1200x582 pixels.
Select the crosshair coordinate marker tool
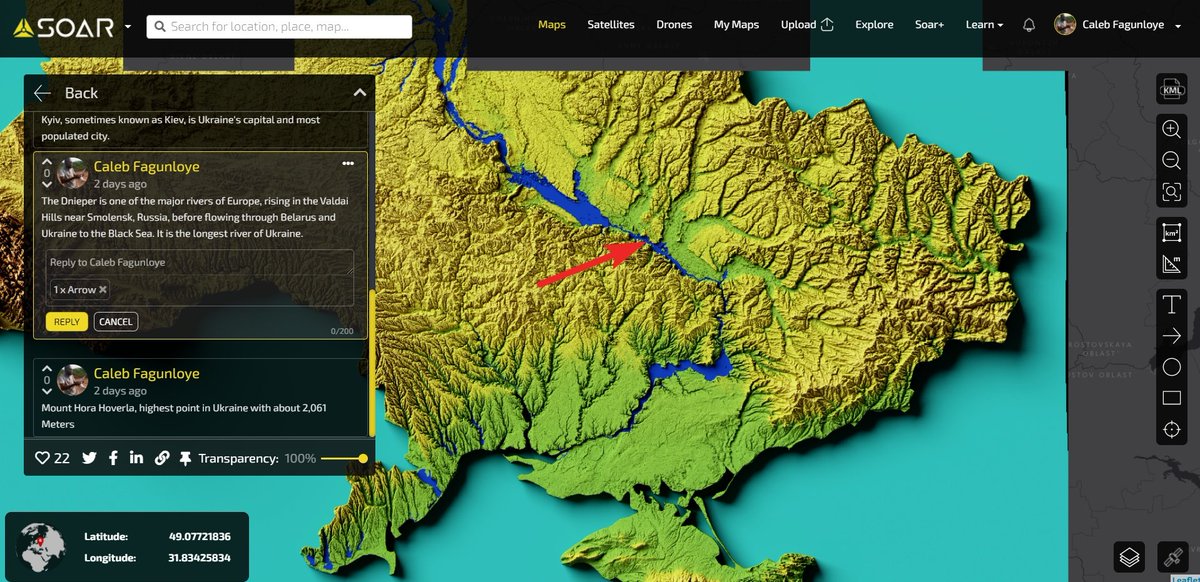1171,430
